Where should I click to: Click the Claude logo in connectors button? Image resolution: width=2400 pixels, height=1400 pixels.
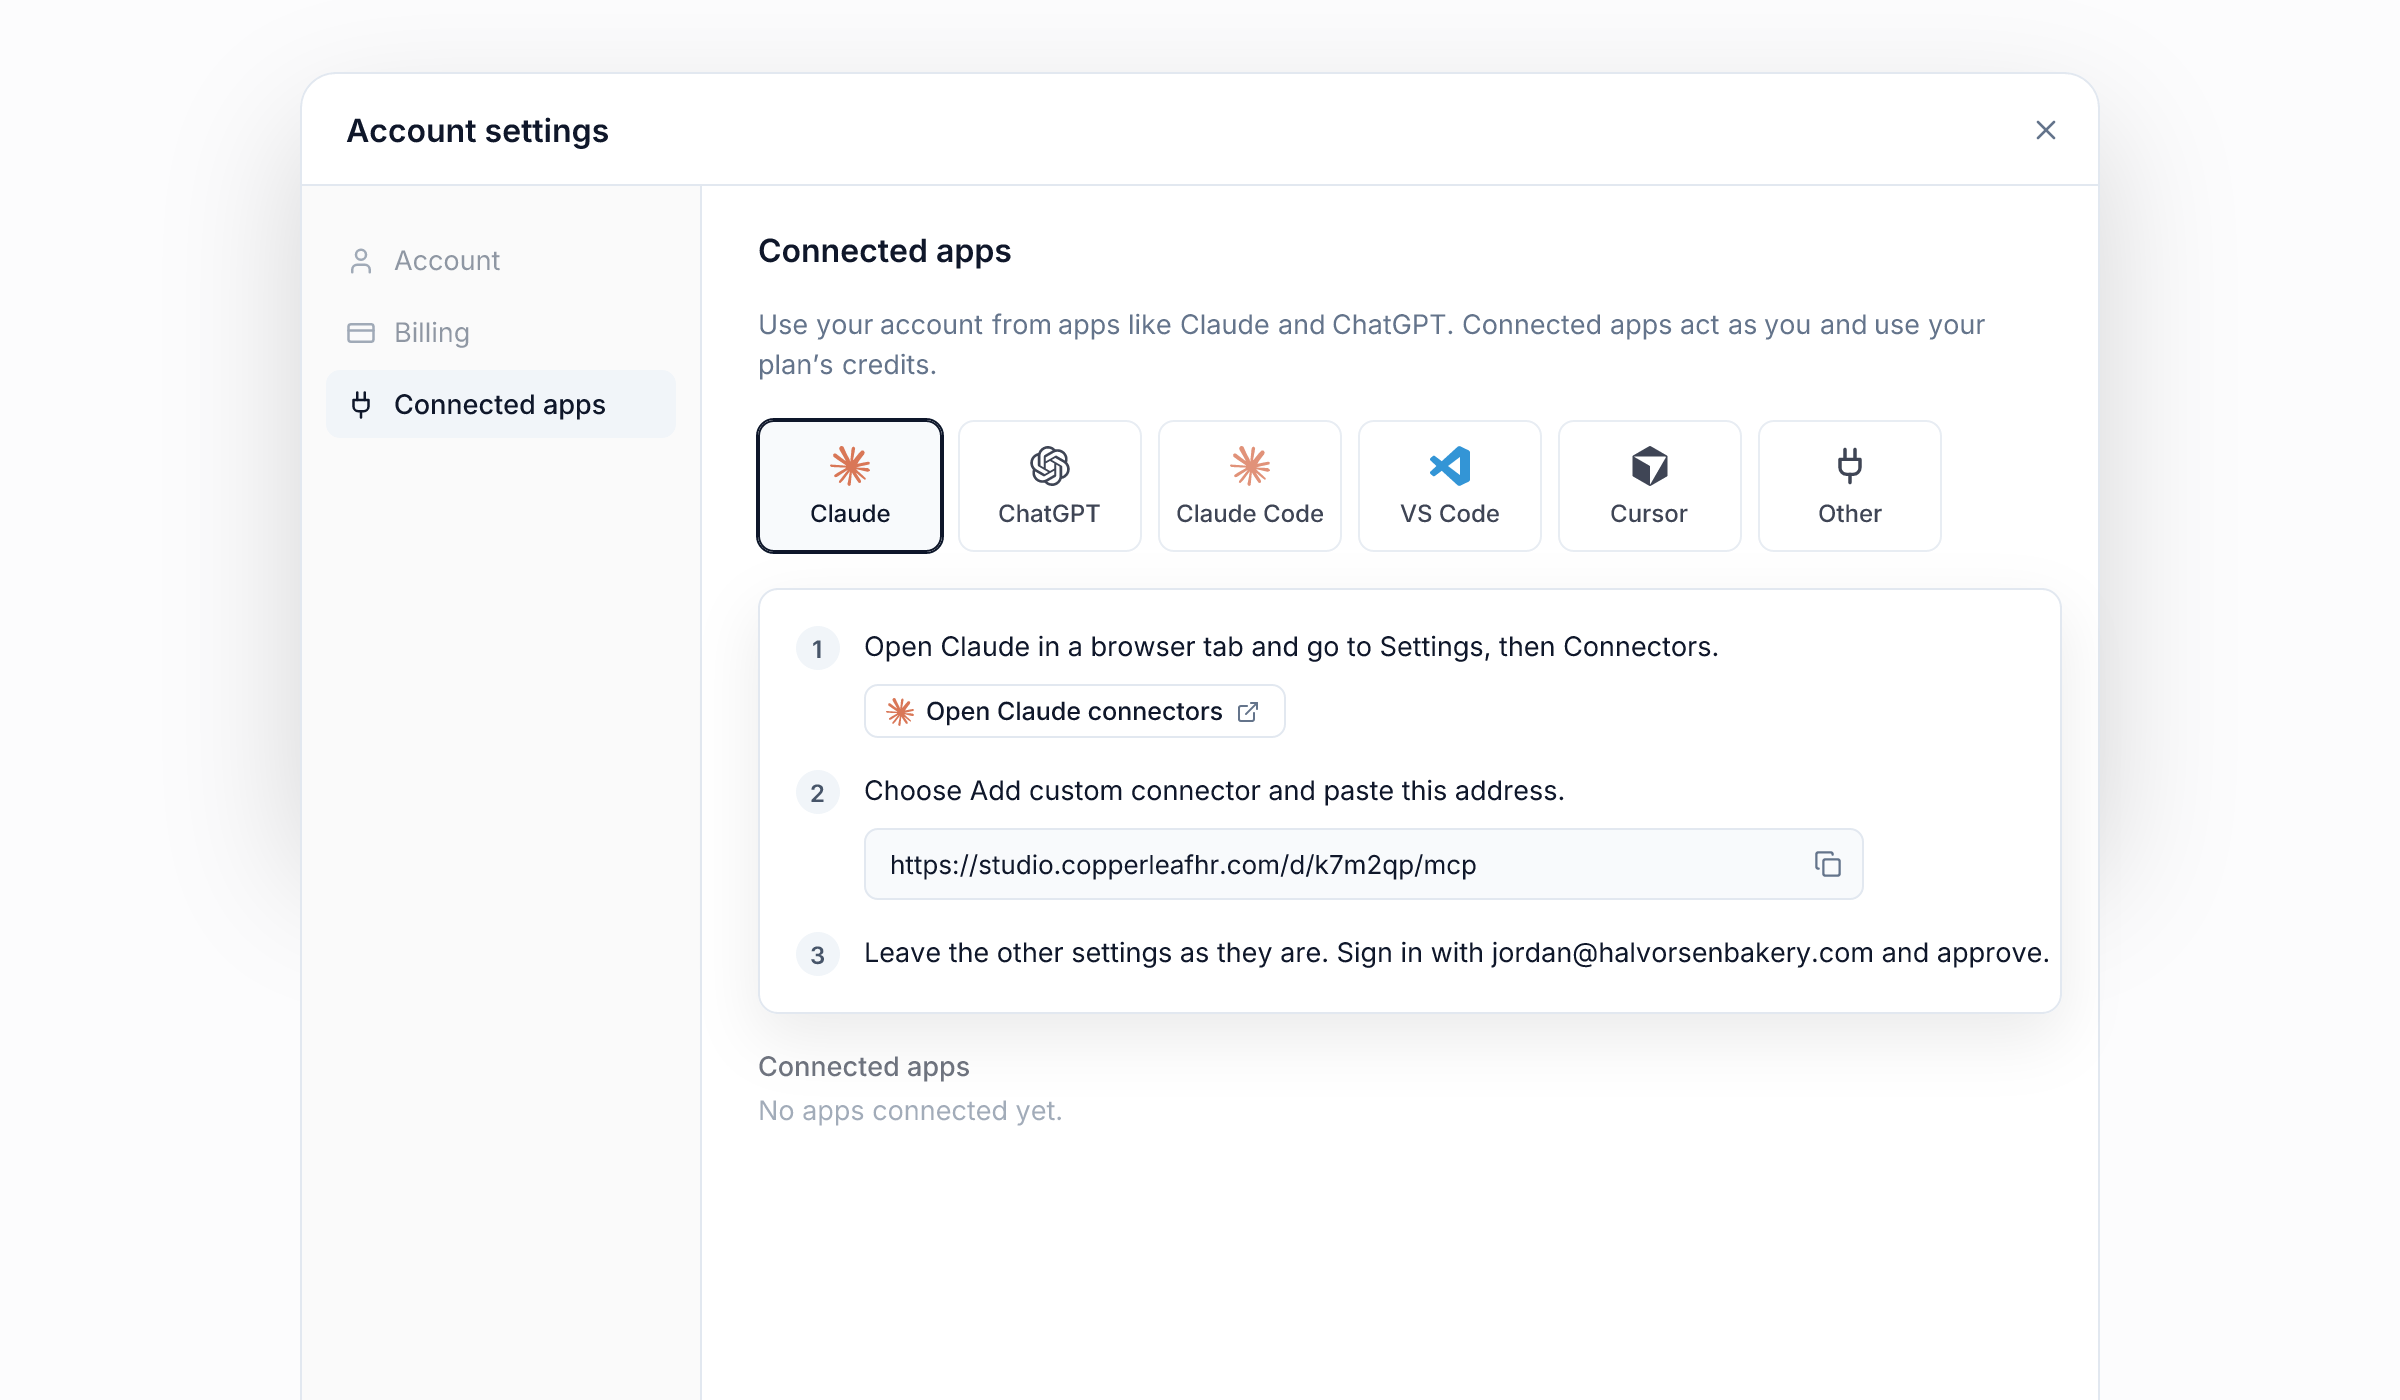coord(900,711)
